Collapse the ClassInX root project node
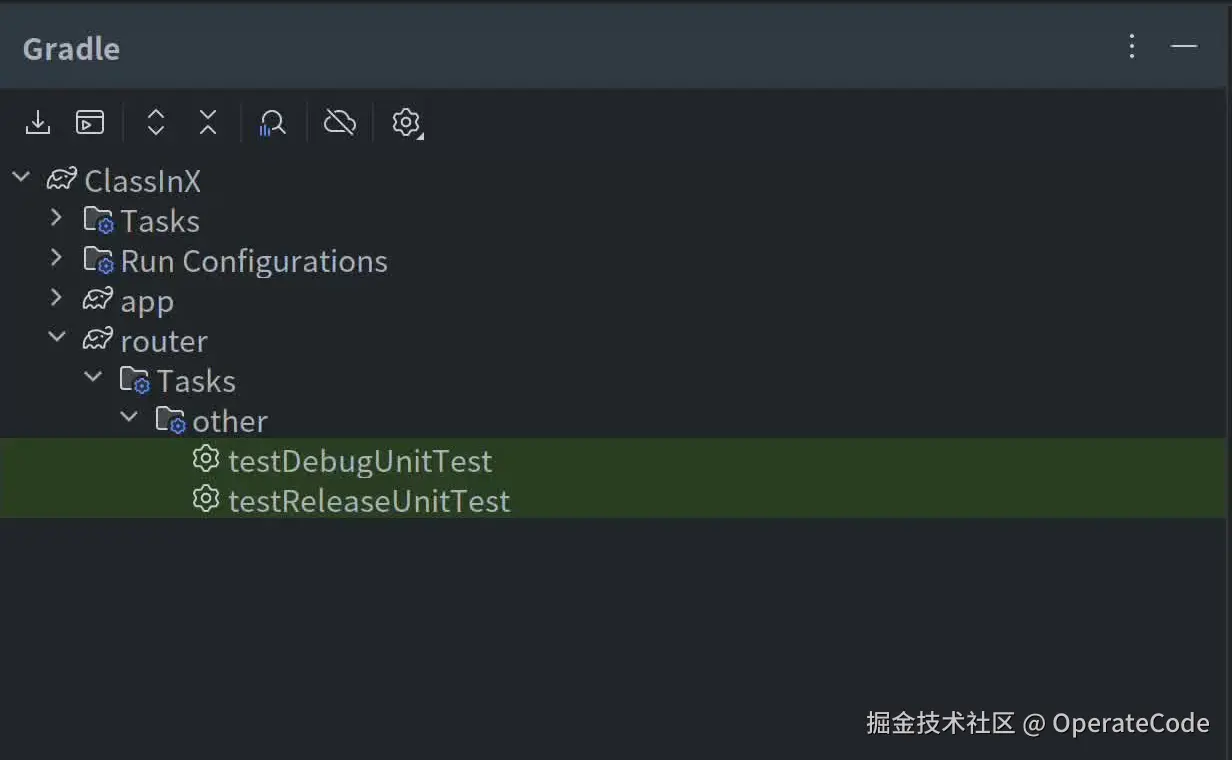The image size is (1232, 760). pos(21,179)
